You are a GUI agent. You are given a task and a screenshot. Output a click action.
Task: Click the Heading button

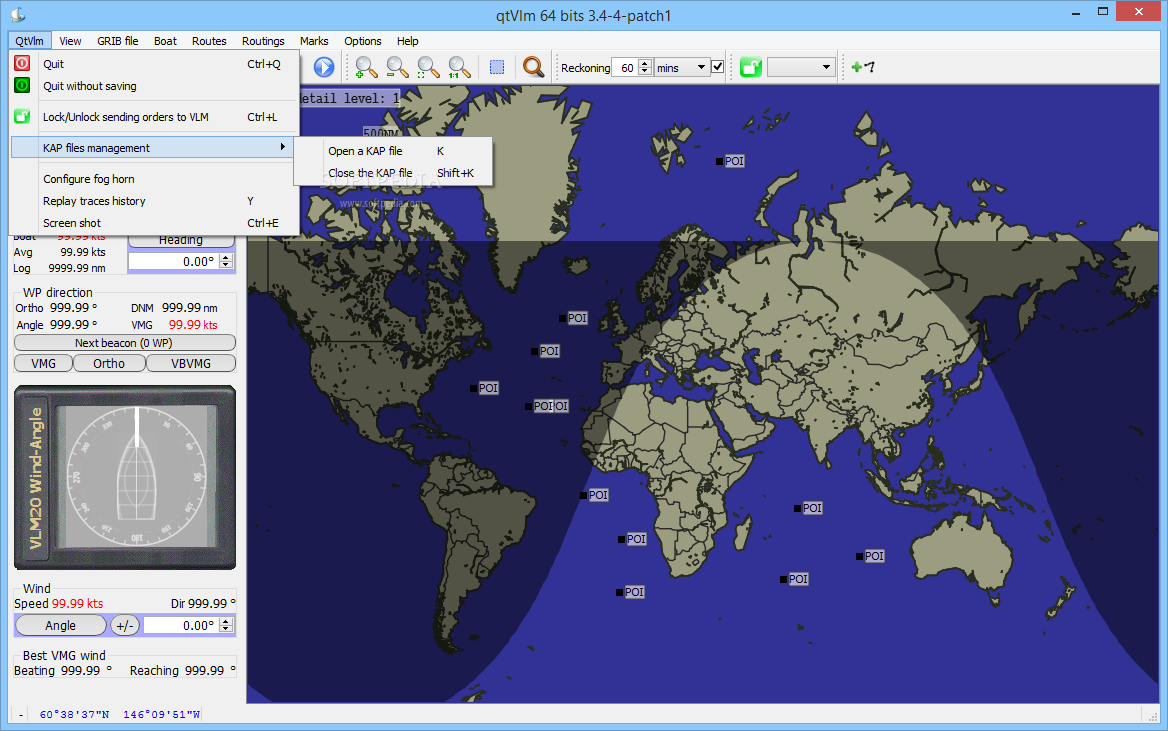[x=181, y=240]
